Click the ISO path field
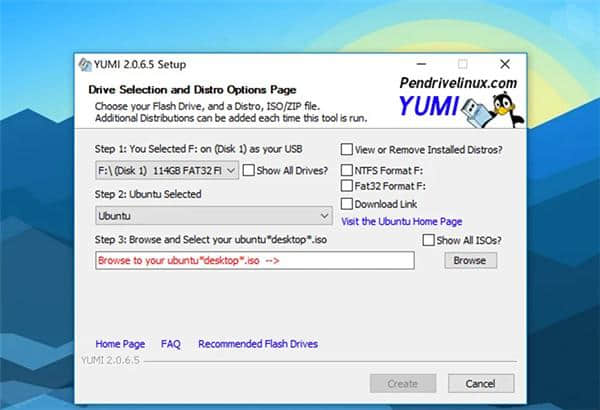The image size is (600, 410). point(254,260)
